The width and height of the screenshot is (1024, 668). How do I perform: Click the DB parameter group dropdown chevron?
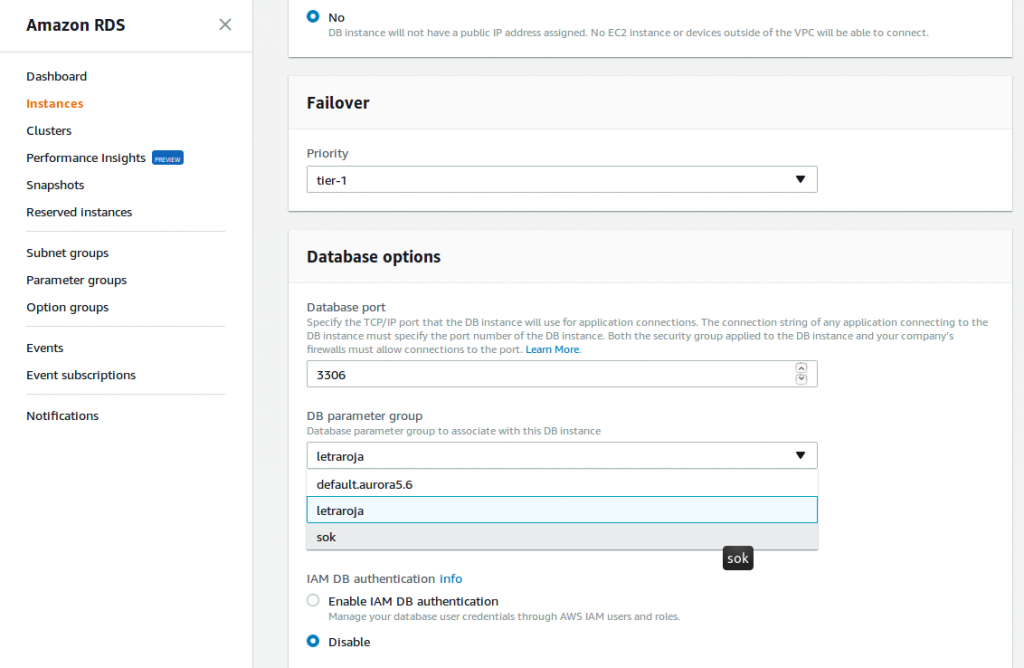800,455
